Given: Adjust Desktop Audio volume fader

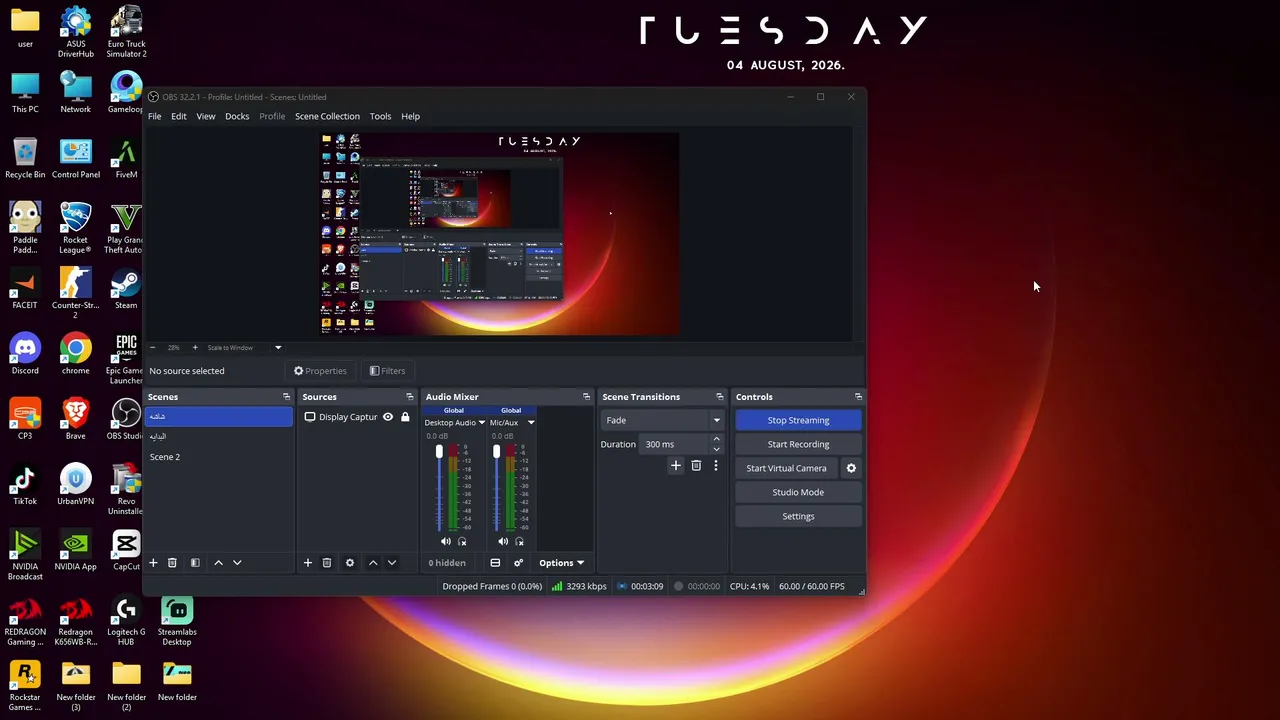Looking at the screenshot, I should [439, 452].
